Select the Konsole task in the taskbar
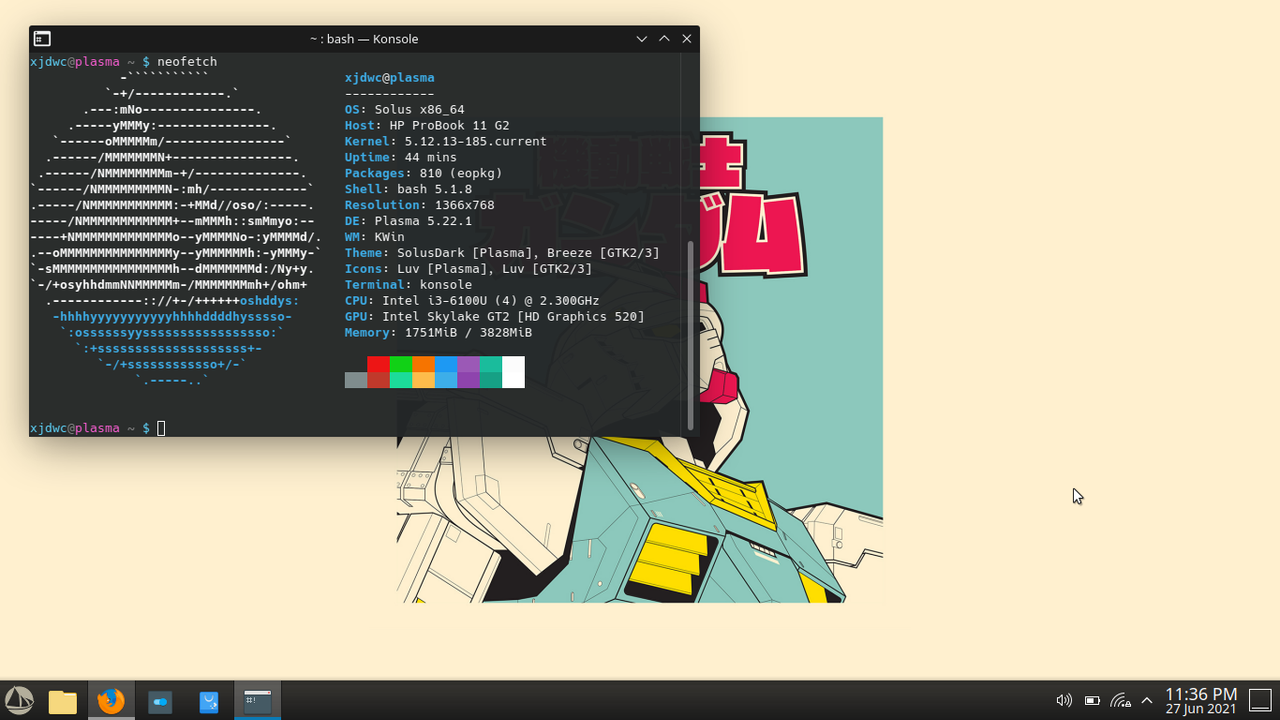The width and height of the screenshot is (1280, 720). [x=258, y=701]
